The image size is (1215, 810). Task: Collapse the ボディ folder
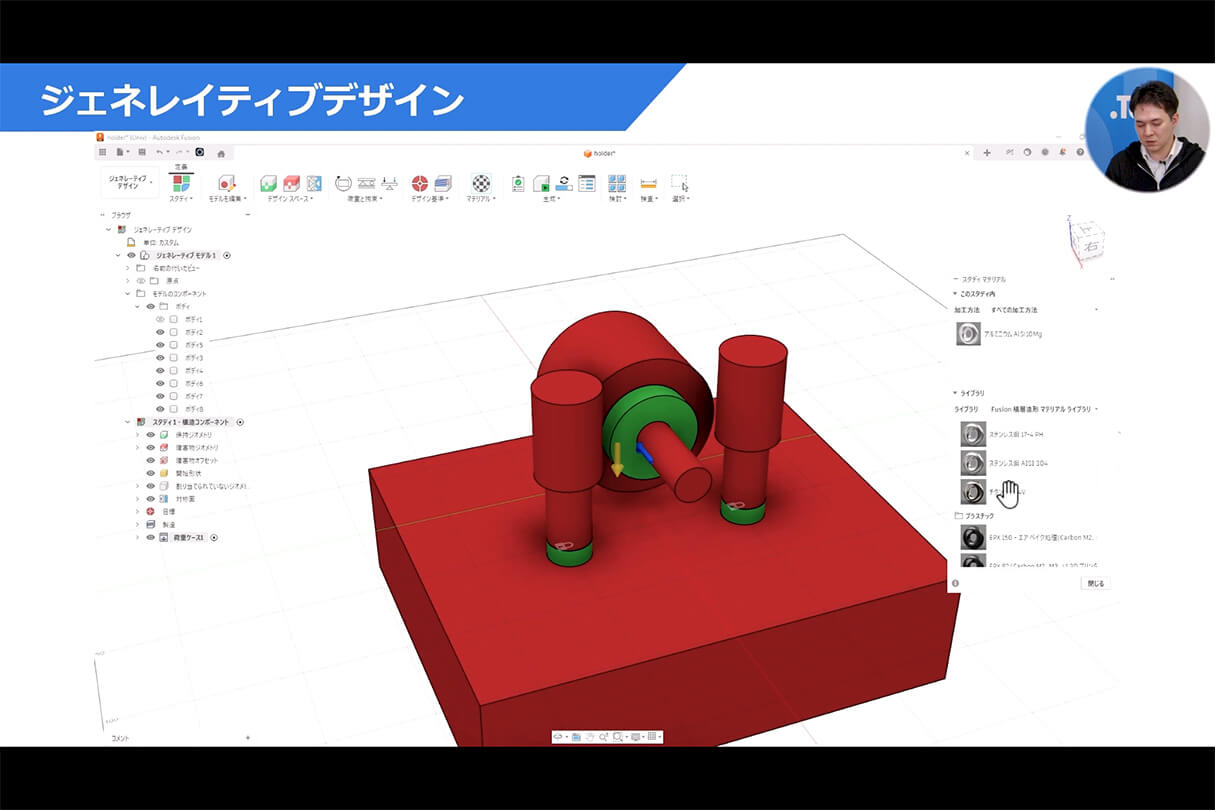point(137,306)
